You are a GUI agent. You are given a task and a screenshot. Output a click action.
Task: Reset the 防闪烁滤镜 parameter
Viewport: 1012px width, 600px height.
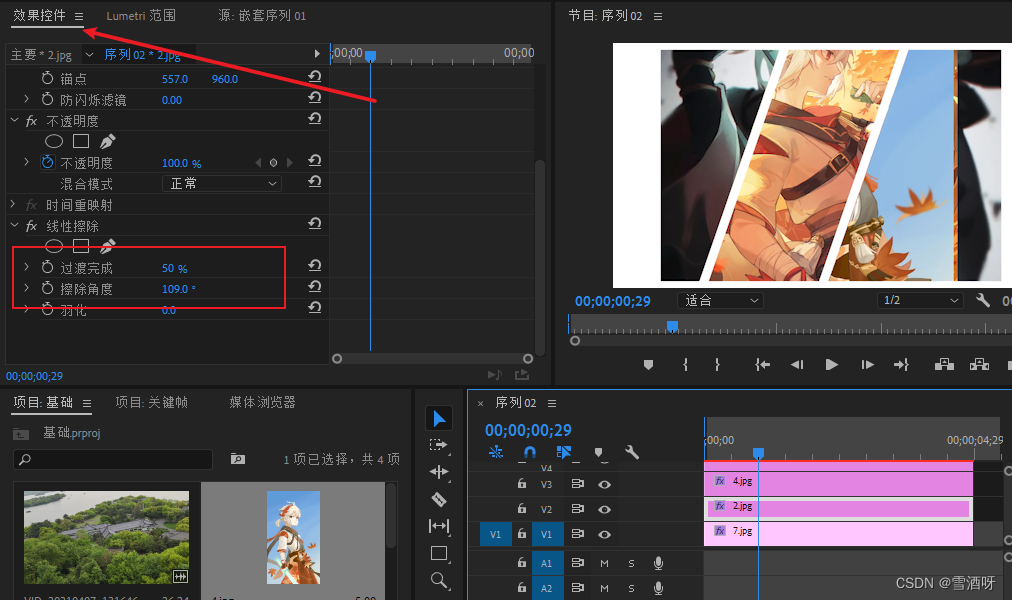(x=314, y=97)
